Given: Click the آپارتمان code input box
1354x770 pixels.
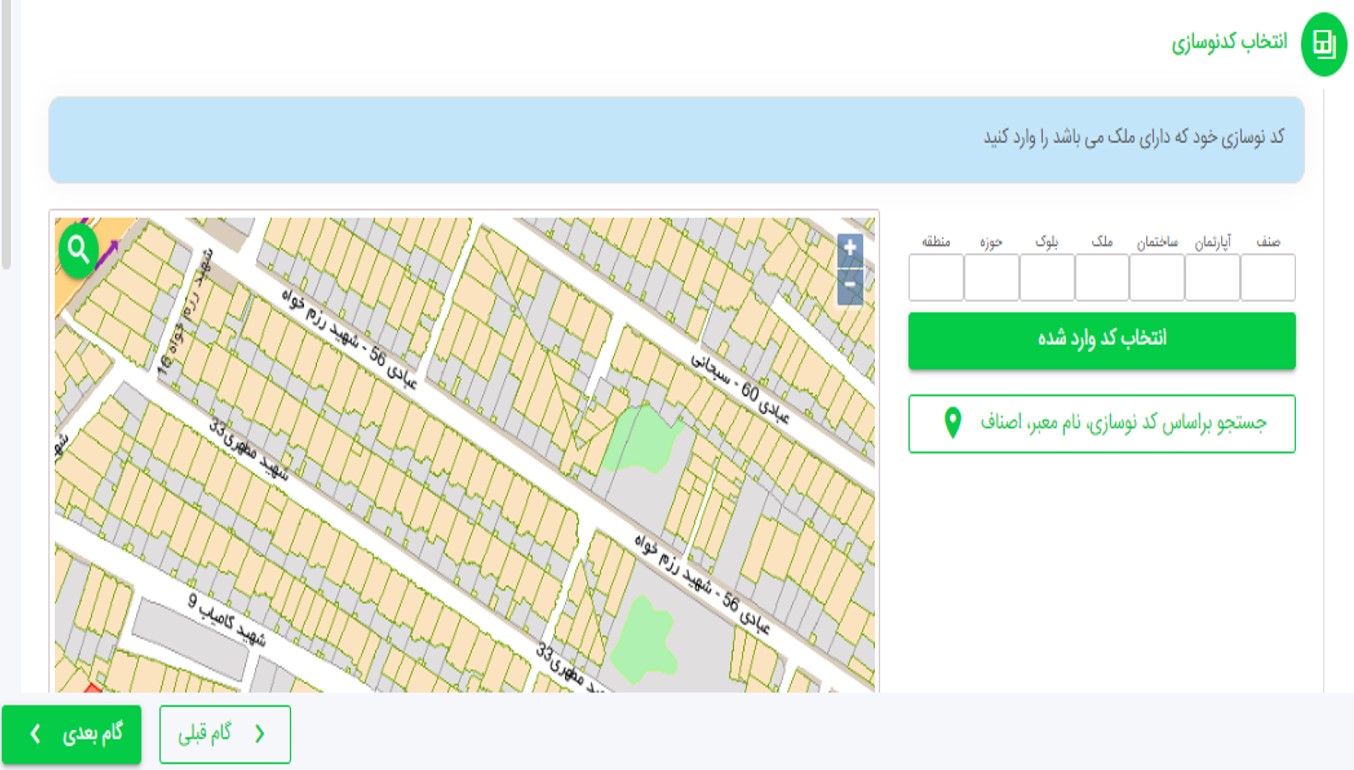Looking at the screenshot, I should tap(1212, 277).
